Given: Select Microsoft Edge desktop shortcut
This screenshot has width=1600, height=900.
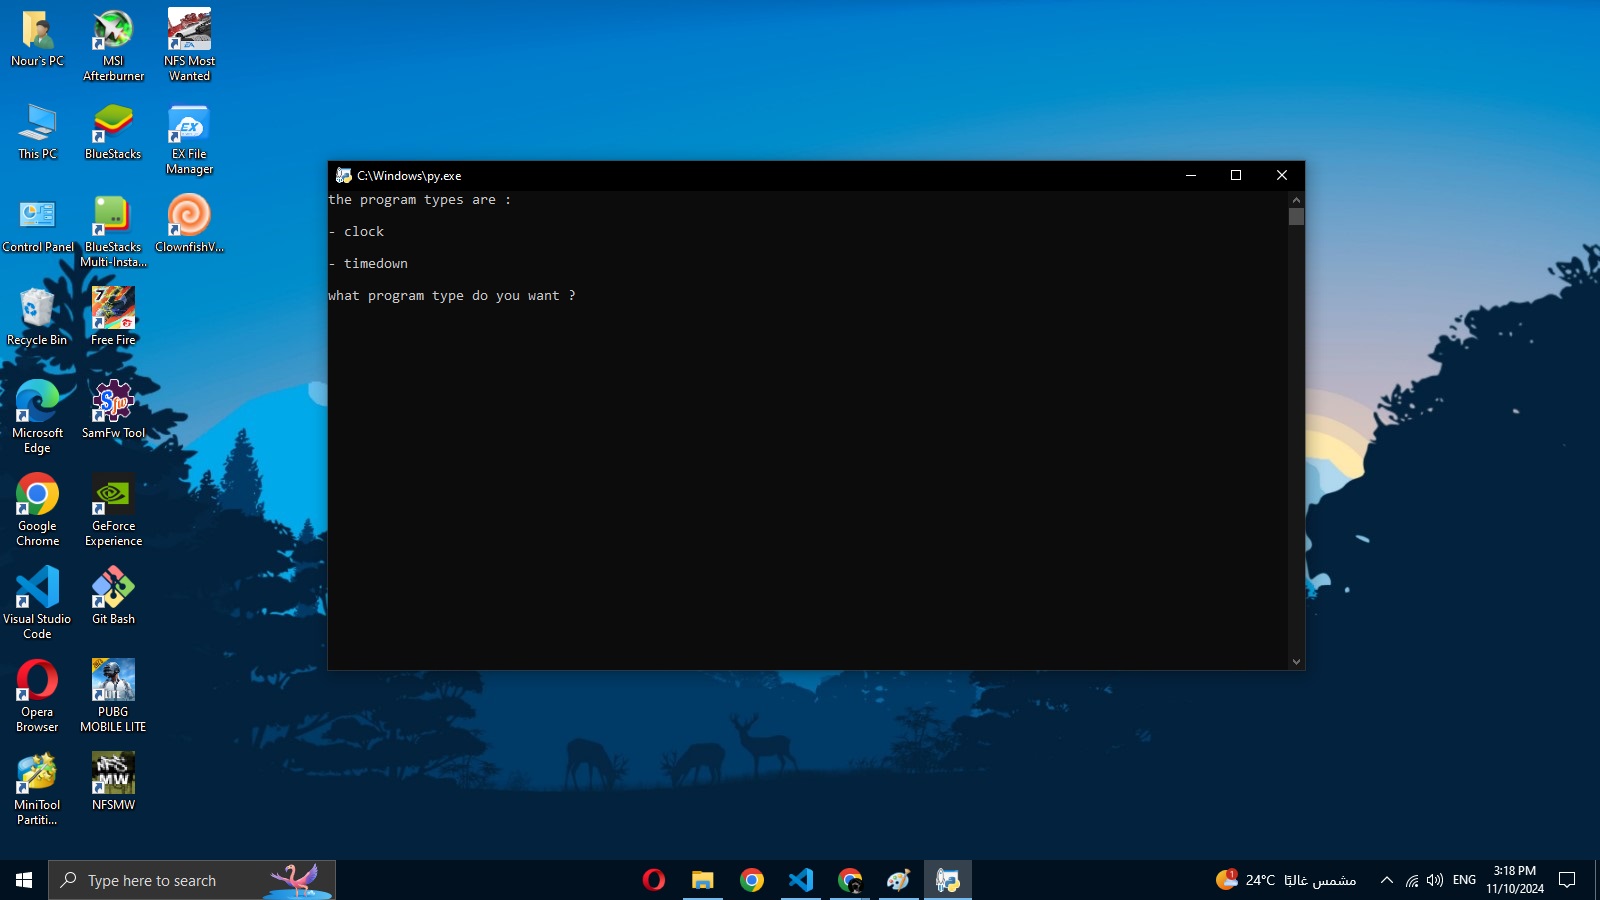Looking at the screenshot, I should pos(37,418).
